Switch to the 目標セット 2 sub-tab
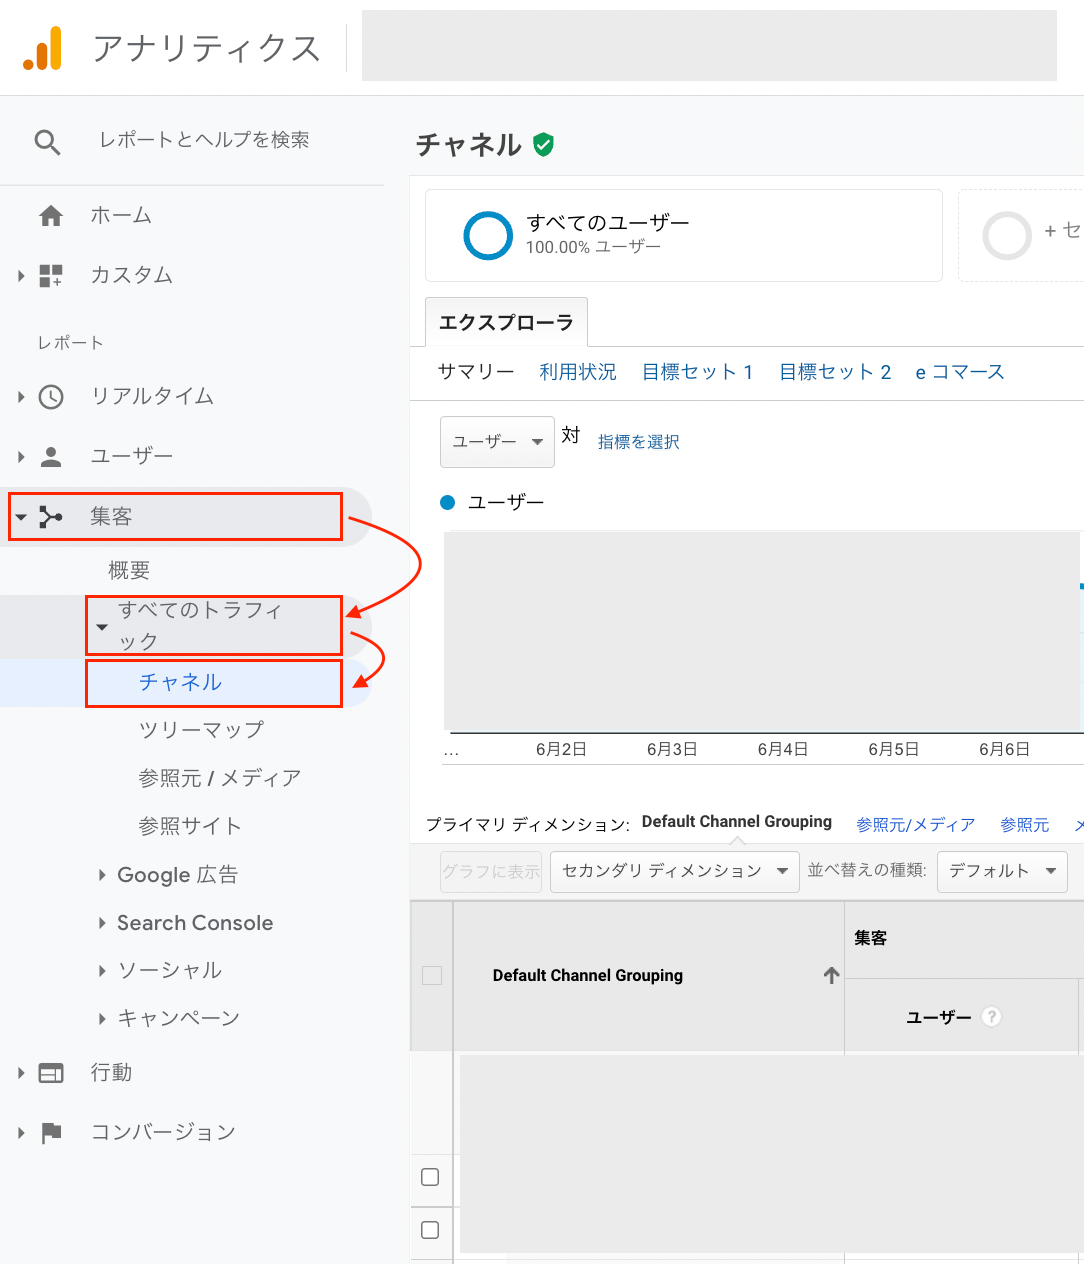The image size is (1084, 1264). point(835,372)
